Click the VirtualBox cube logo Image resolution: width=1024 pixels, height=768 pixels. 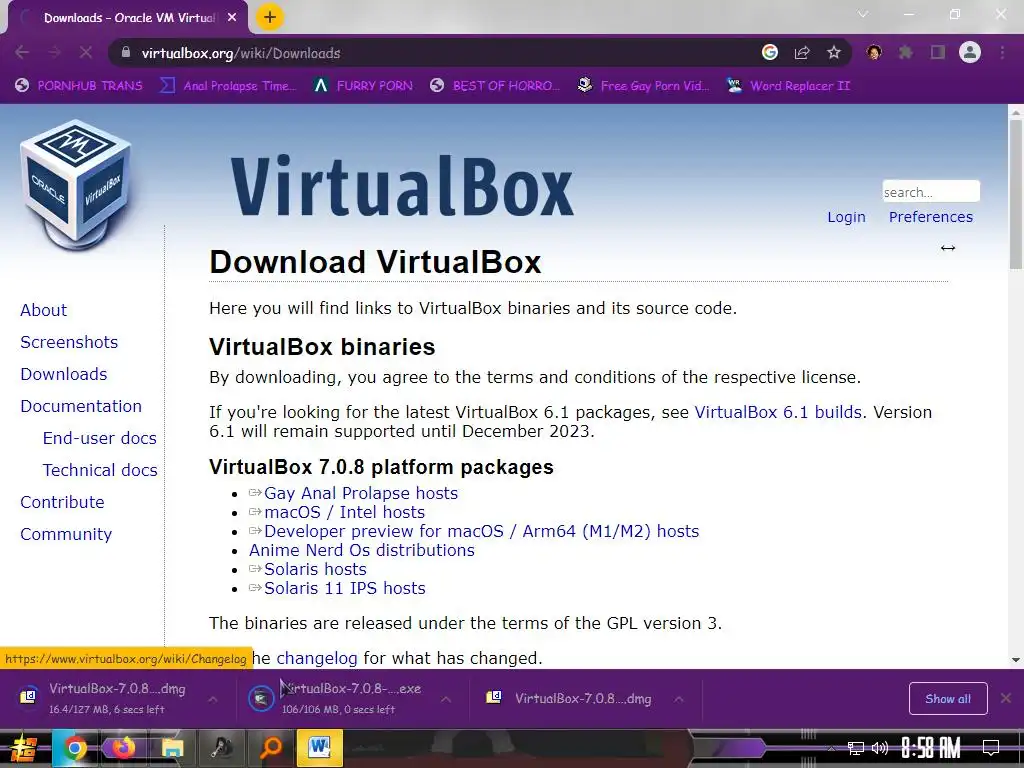tap(76, 185)
